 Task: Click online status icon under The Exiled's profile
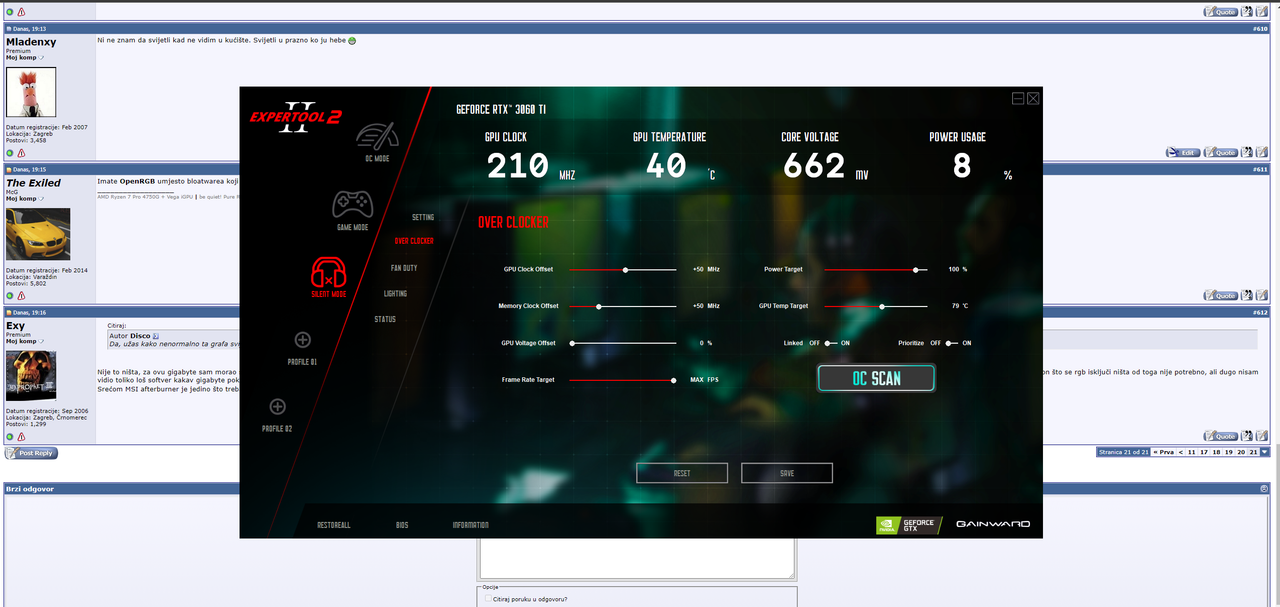[x=10, y=295]
